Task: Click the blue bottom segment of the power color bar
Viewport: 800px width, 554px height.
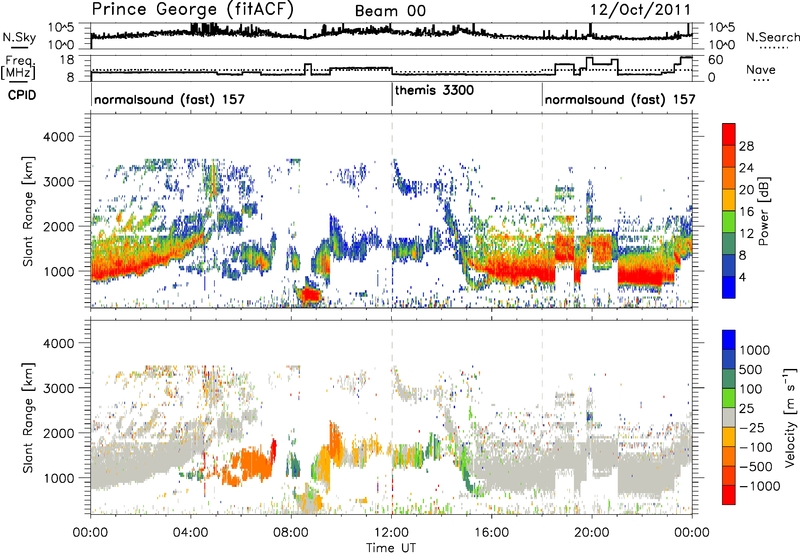Action: coord(729,287)
